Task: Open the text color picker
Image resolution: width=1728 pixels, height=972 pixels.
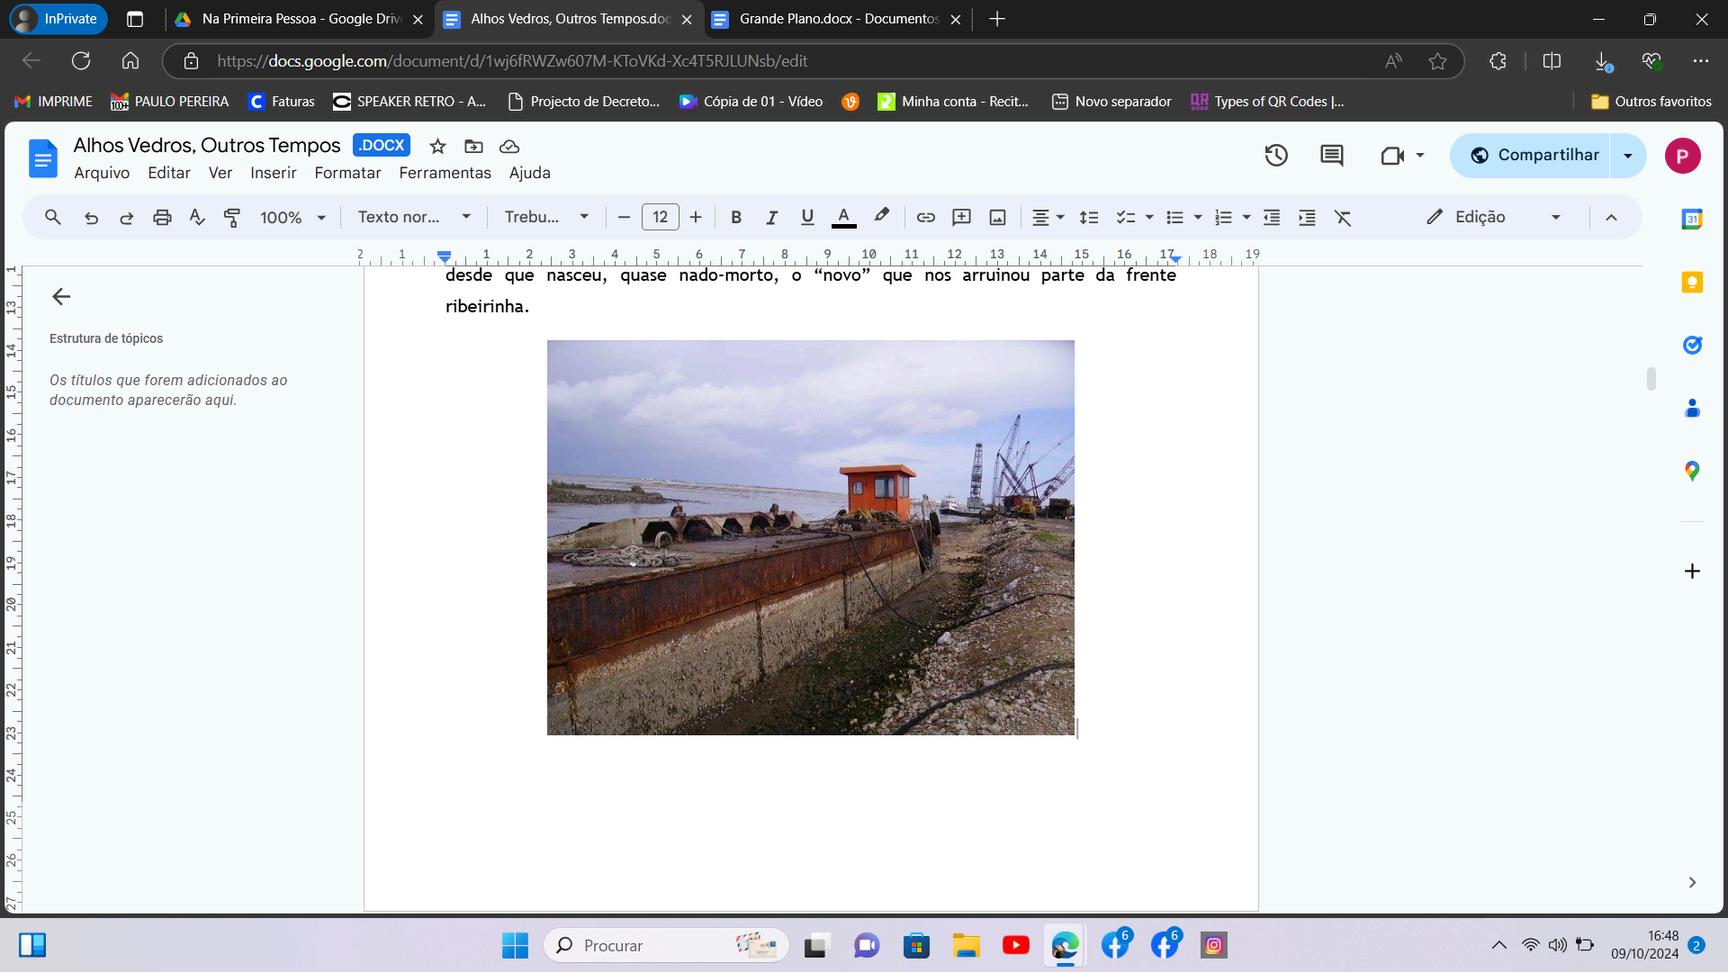Action: point(844,217)
